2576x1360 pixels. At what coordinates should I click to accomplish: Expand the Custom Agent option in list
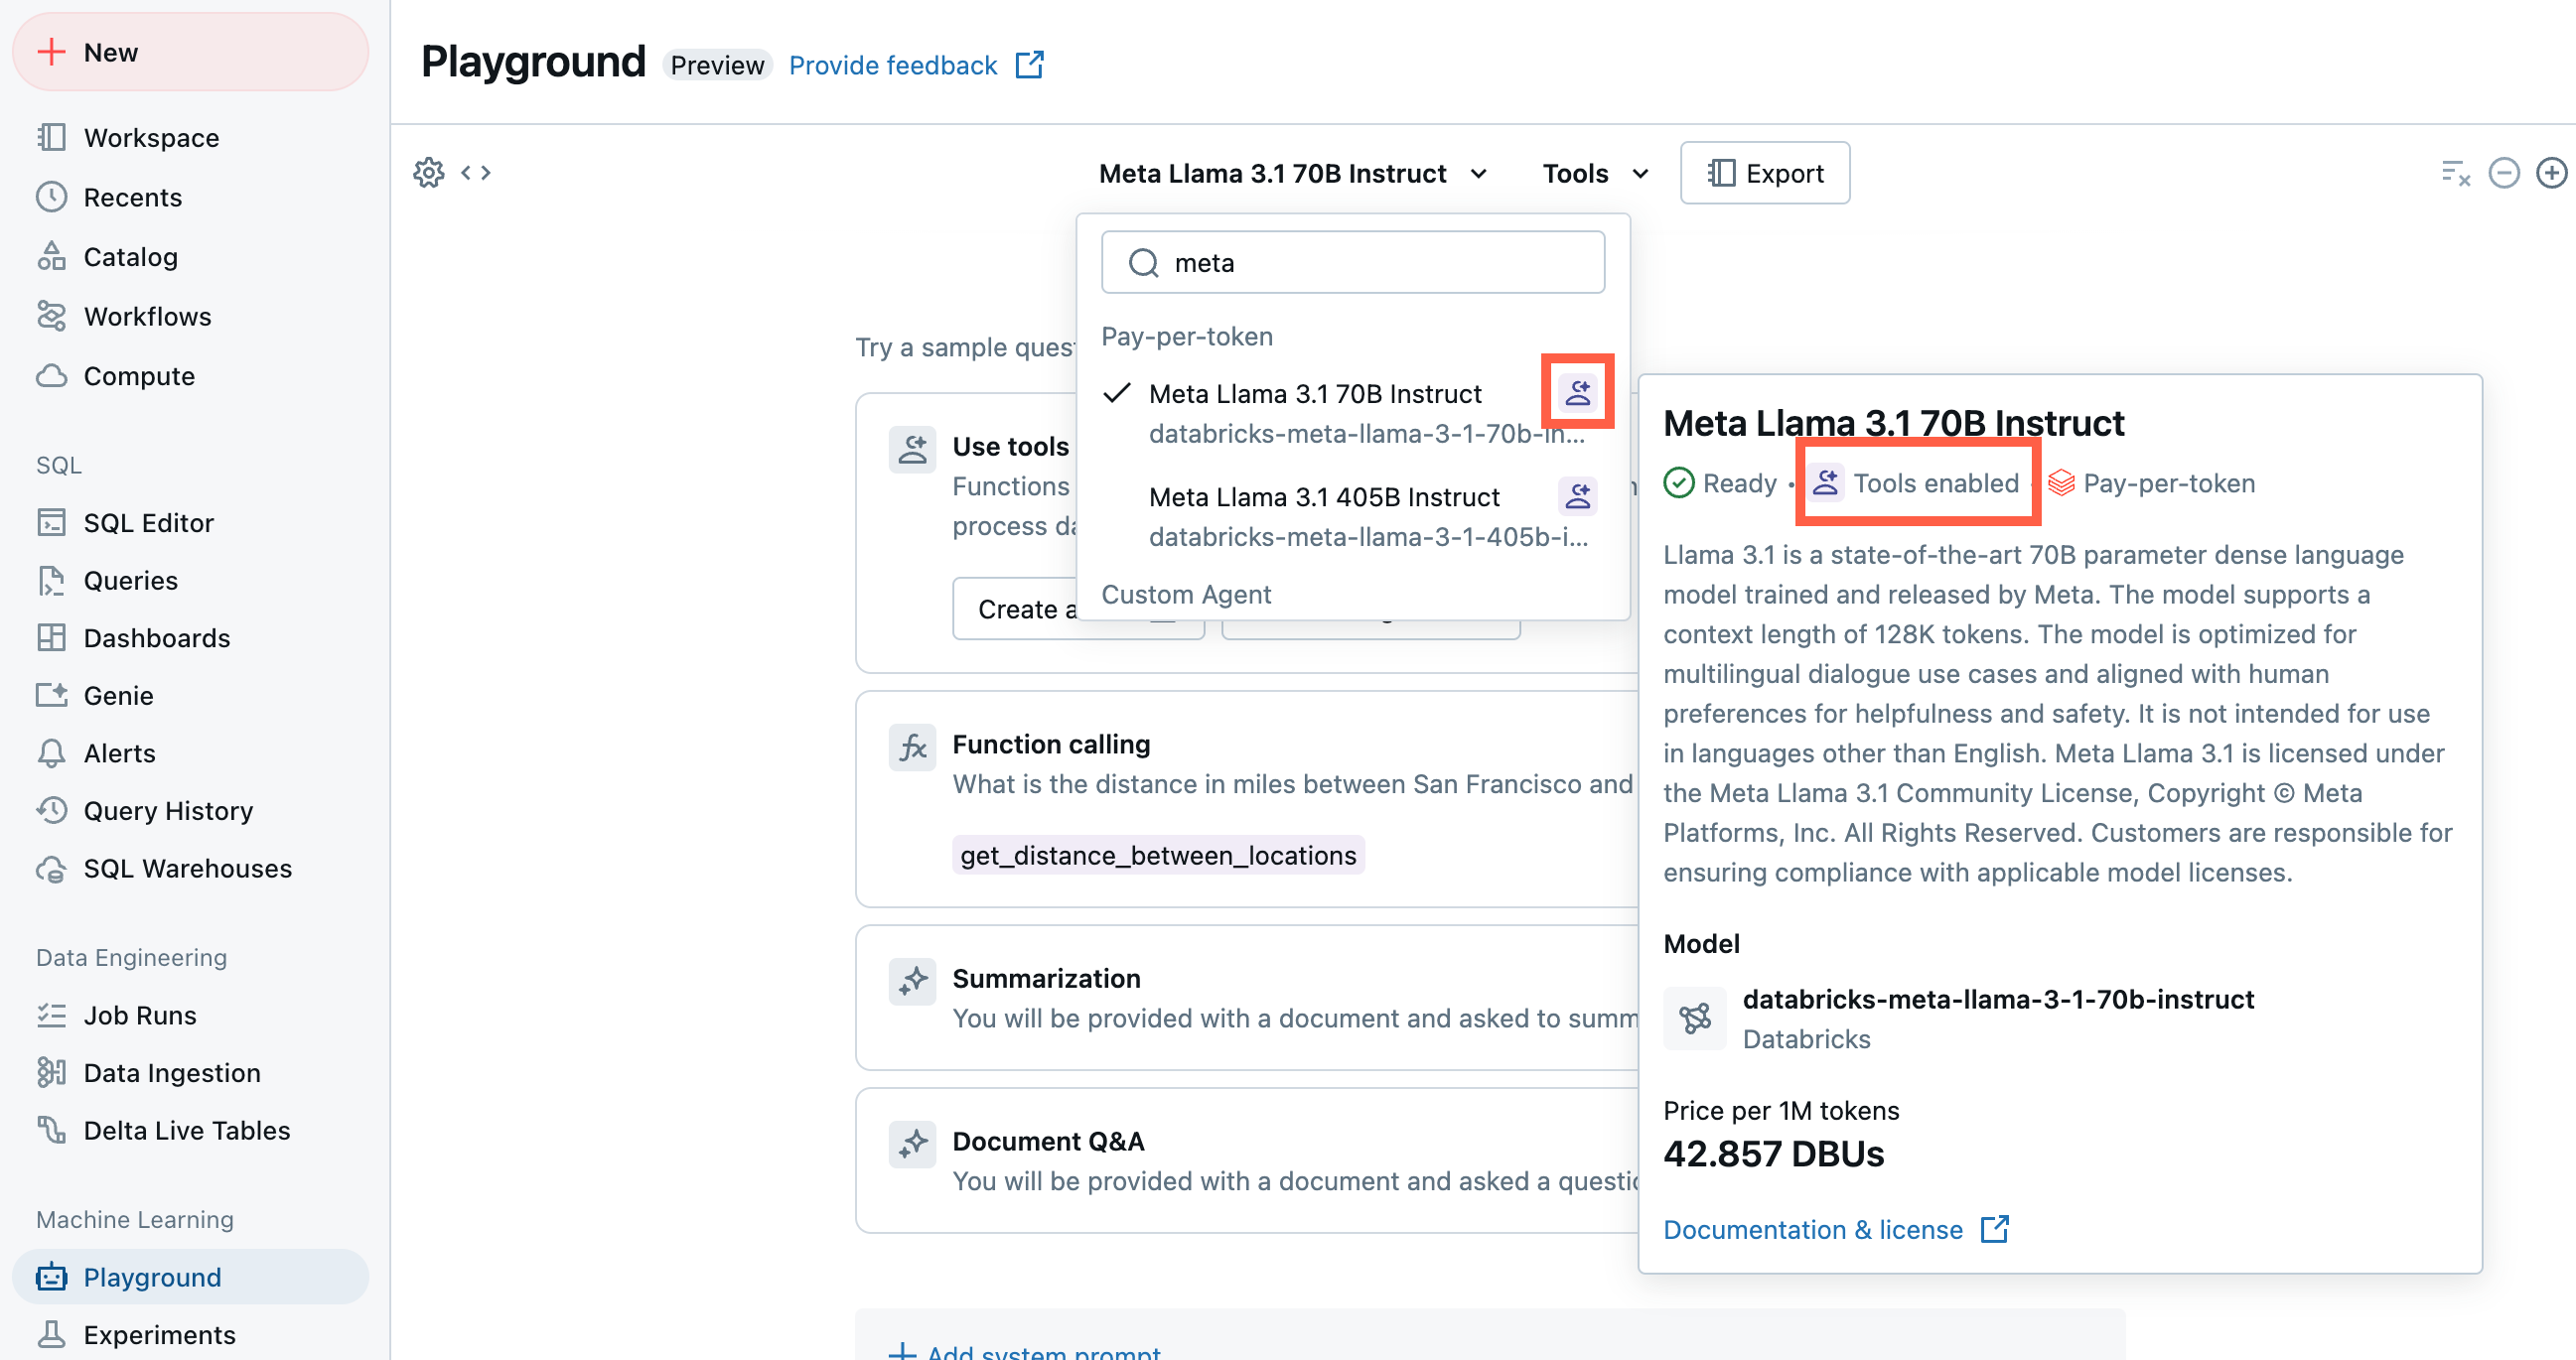click(x=1188, y=594)
